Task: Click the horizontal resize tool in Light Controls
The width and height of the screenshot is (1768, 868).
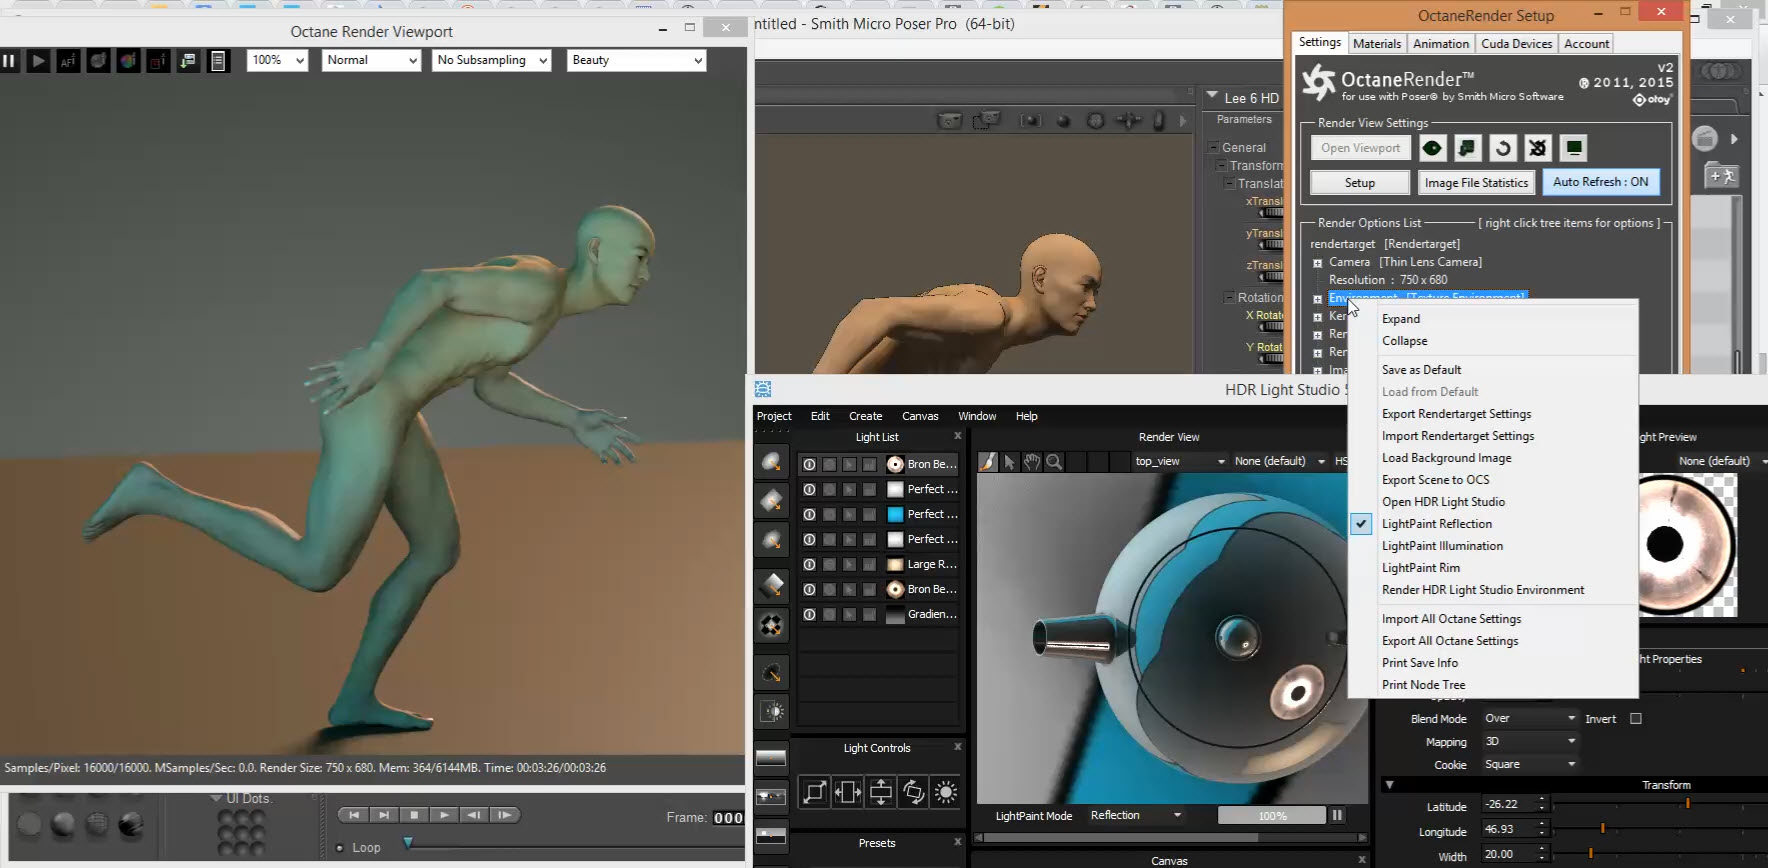Action: coord(848,792)
